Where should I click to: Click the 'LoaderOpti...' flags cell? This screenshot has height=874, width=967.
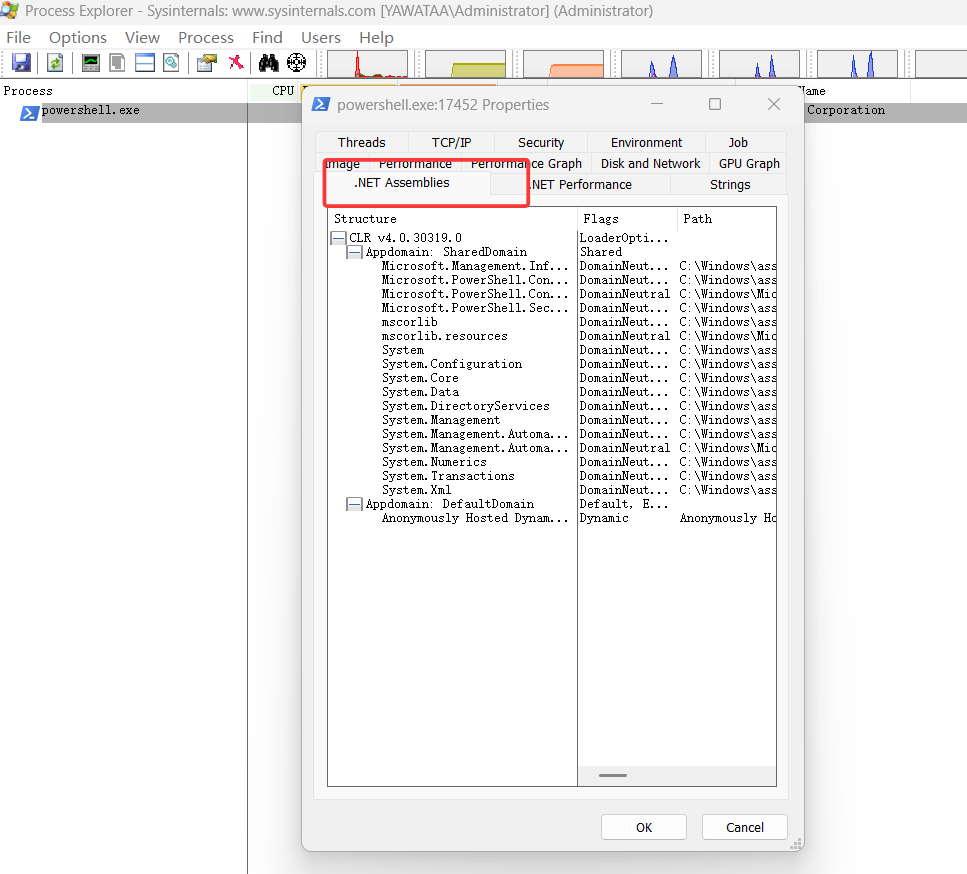[x=623, y=238]
